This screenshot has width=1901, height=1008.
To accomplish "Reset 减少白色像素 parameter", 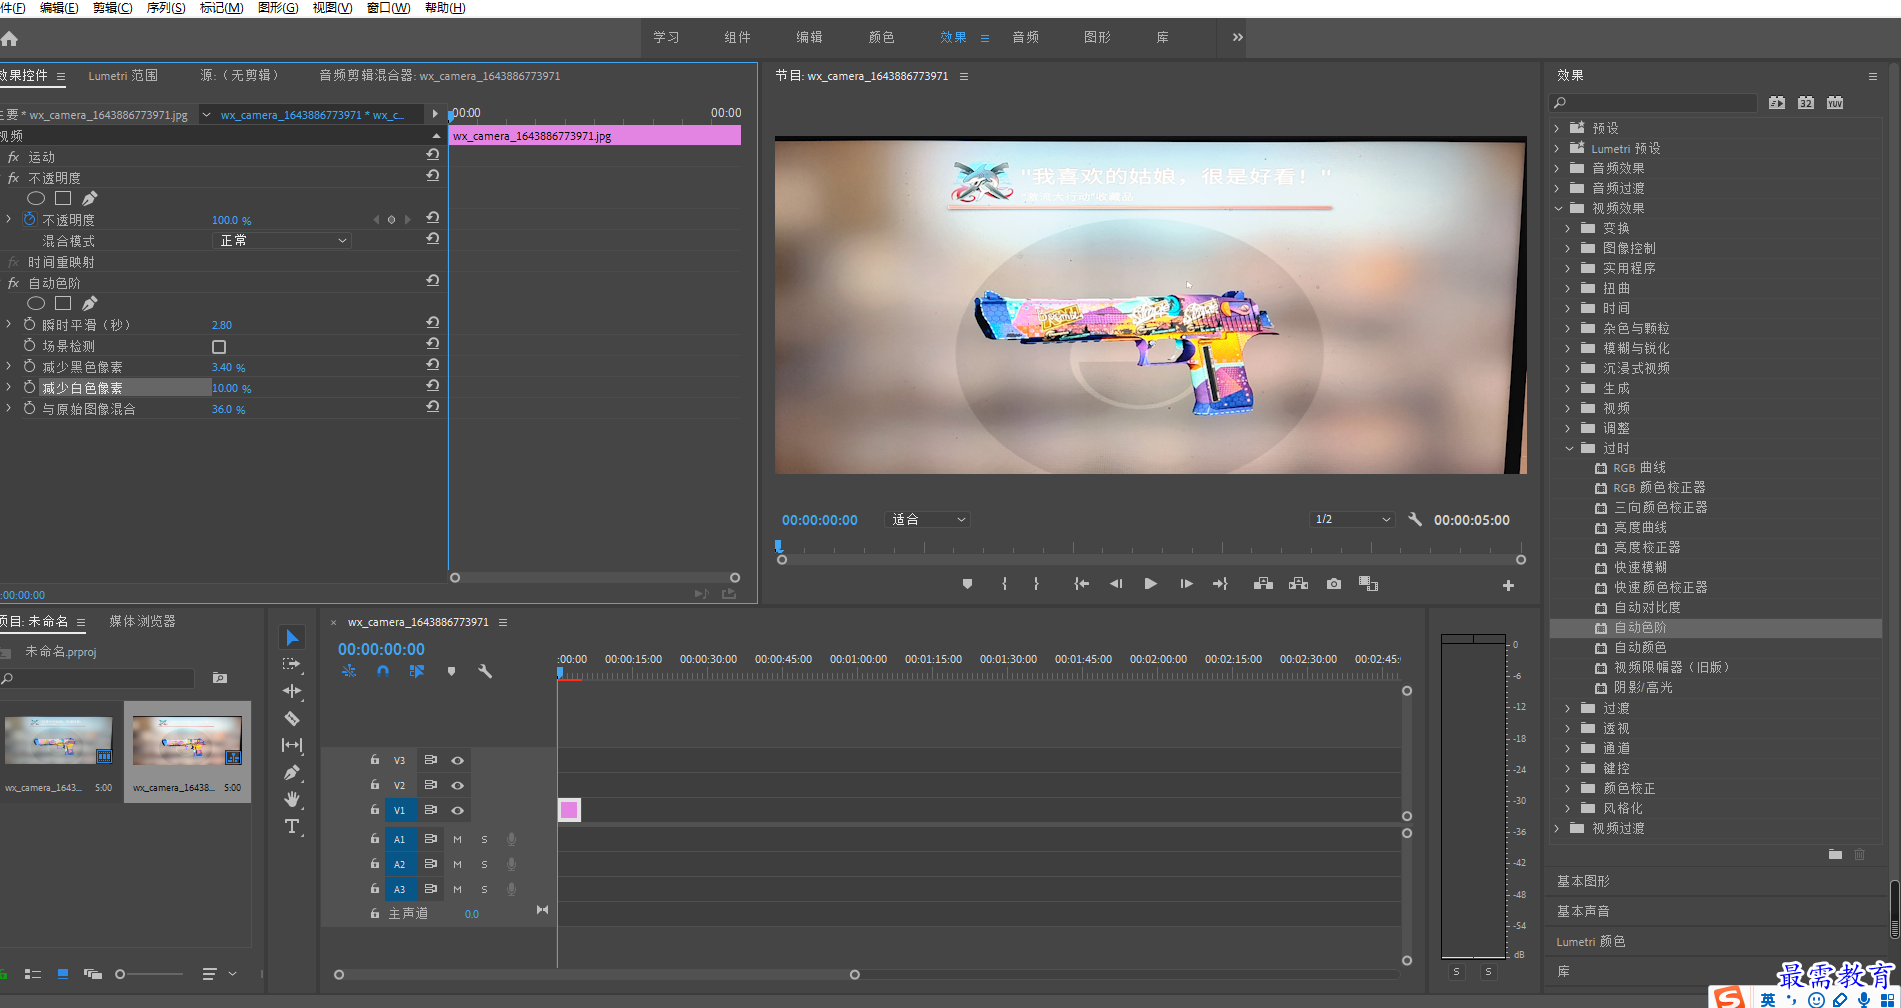I will tap(433, 386).
